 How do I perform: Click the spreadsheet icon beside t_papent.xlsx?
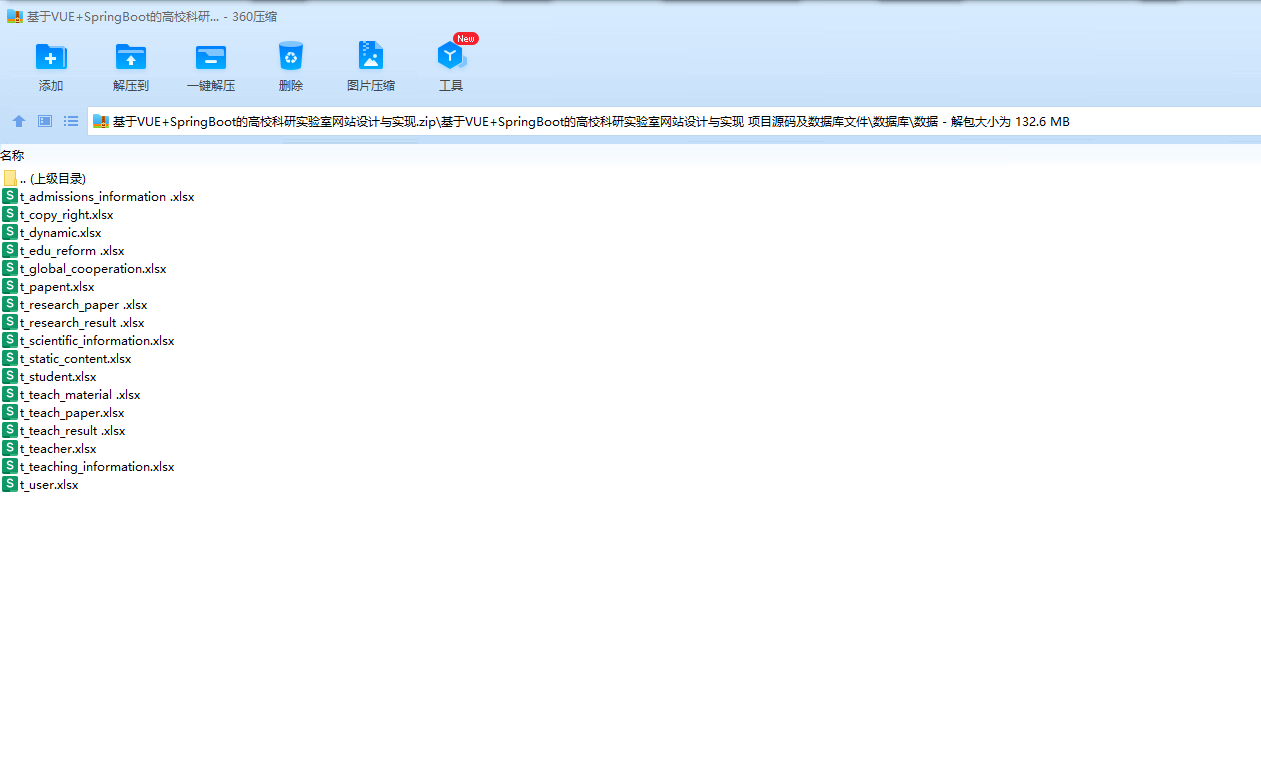(10, 287)
